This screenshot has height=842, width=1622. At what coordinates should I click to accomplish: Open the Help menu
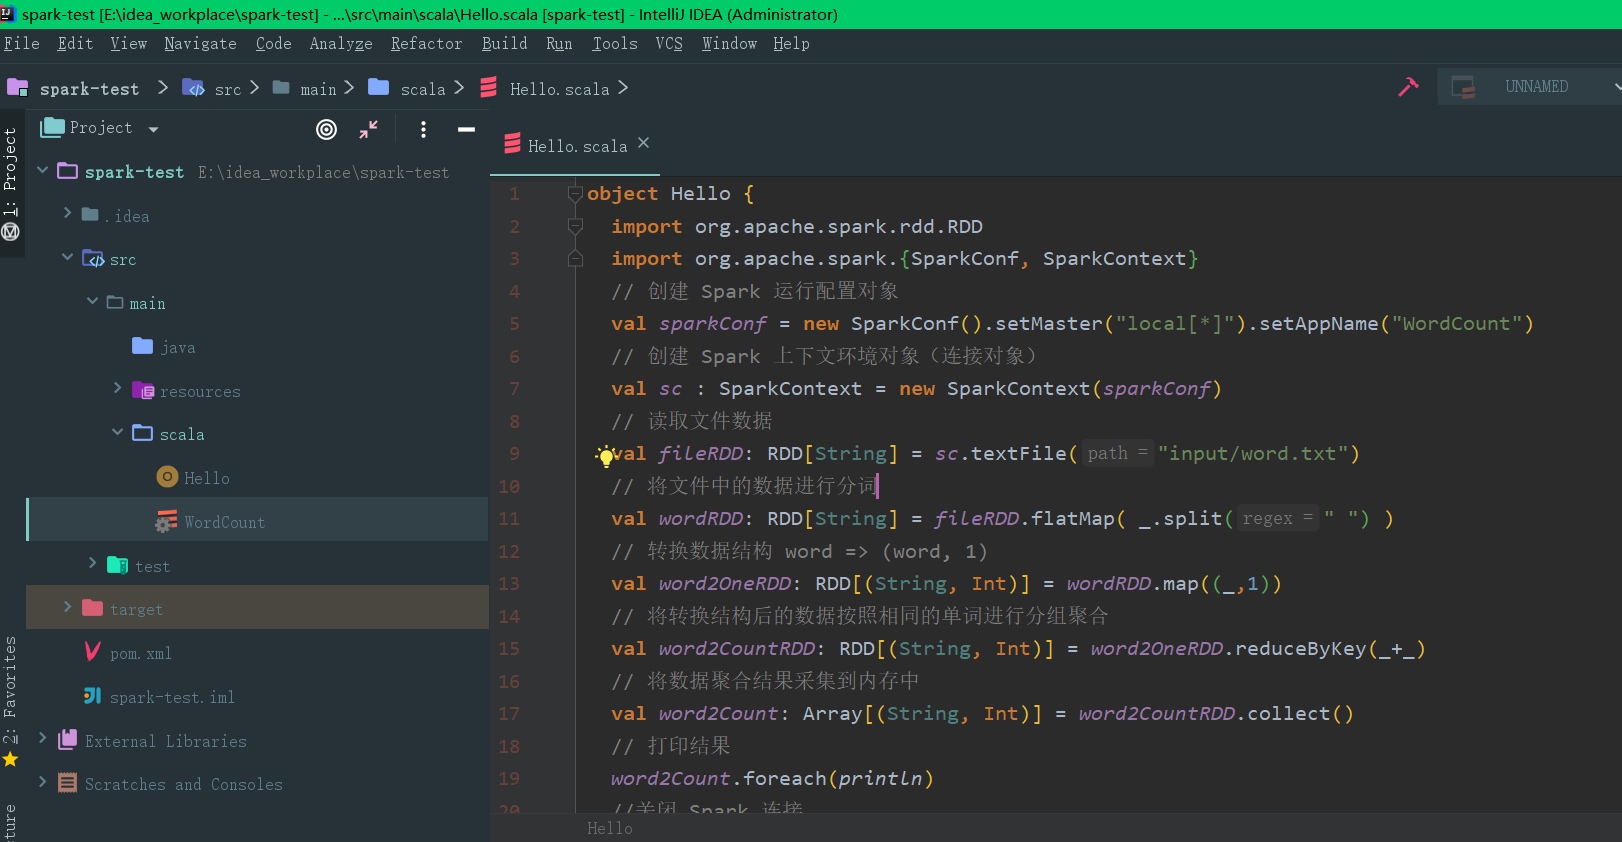coord(791,44)
